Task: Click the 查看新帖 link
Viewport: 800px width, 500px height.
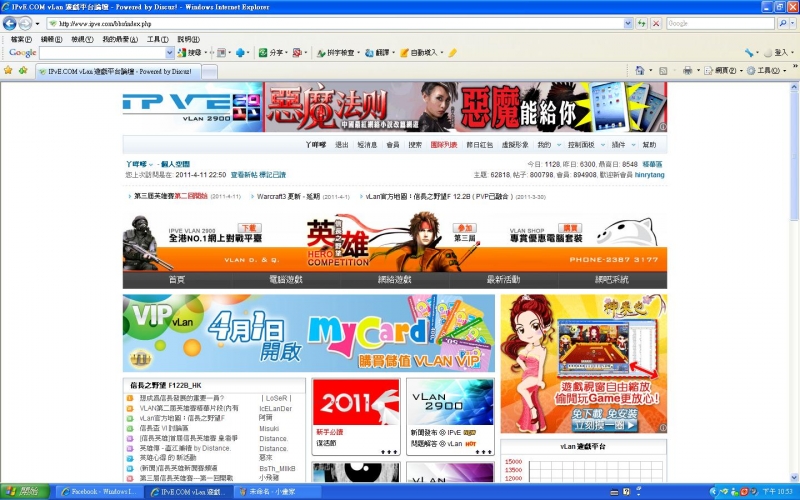Action: pos(244,174)
